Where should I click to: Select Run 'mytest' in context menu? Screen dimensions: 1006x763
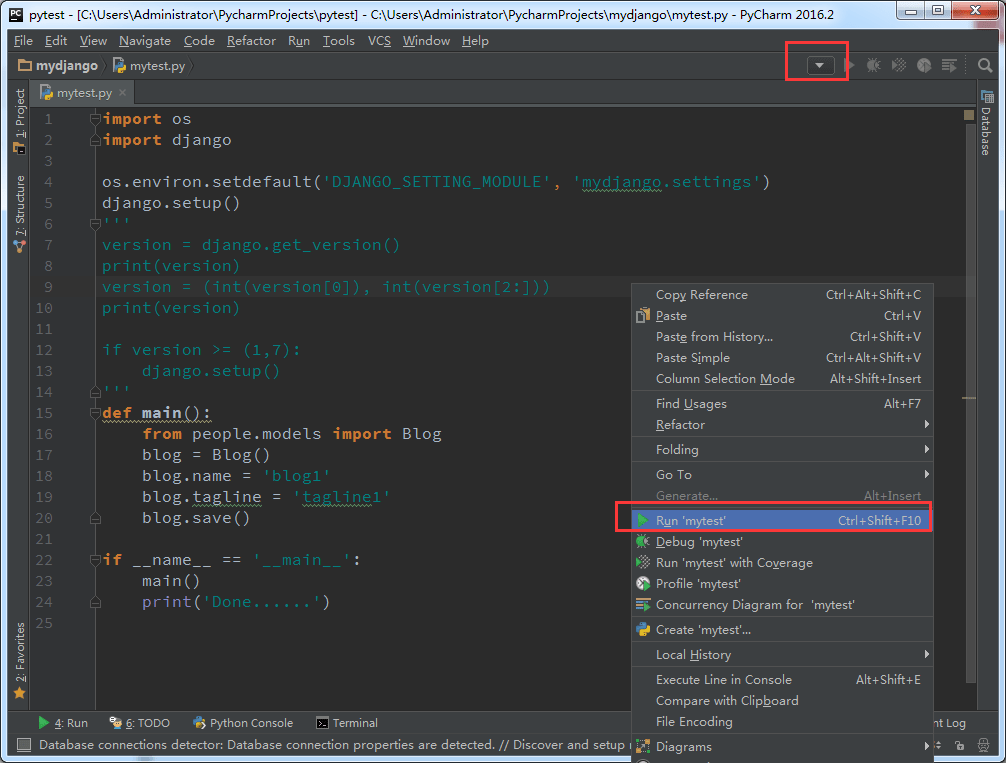point(782,520)
